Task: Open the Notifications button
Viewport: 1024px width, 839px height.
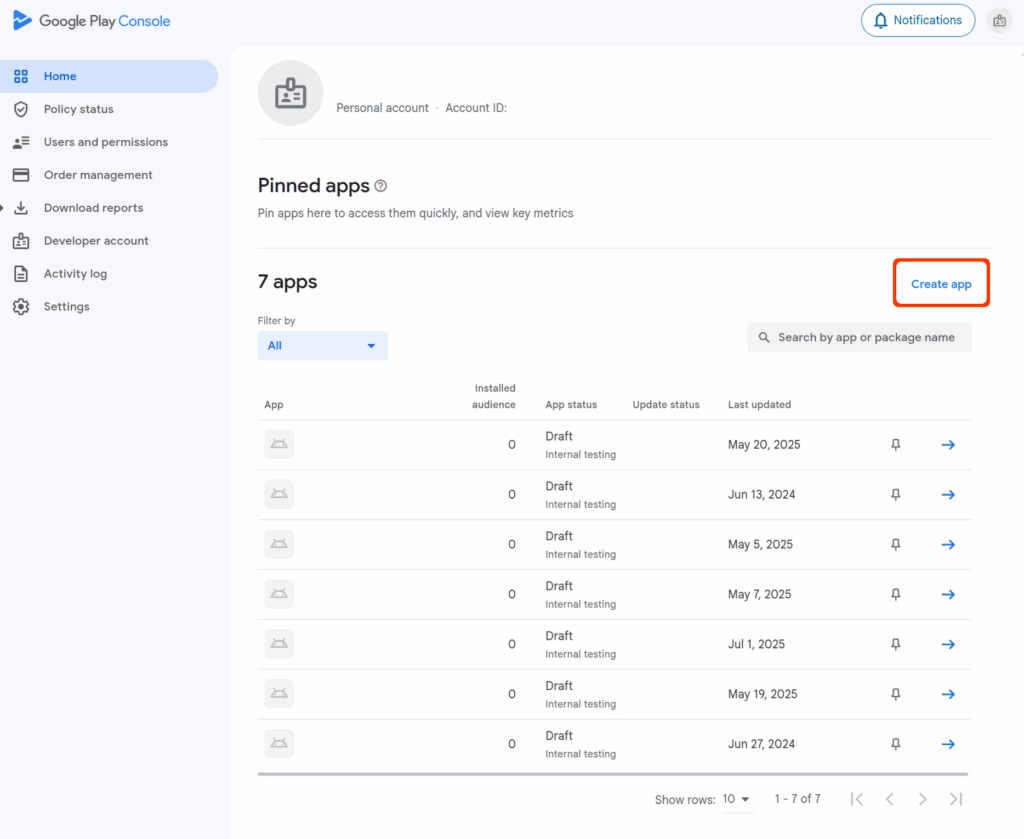Action: 917,21
